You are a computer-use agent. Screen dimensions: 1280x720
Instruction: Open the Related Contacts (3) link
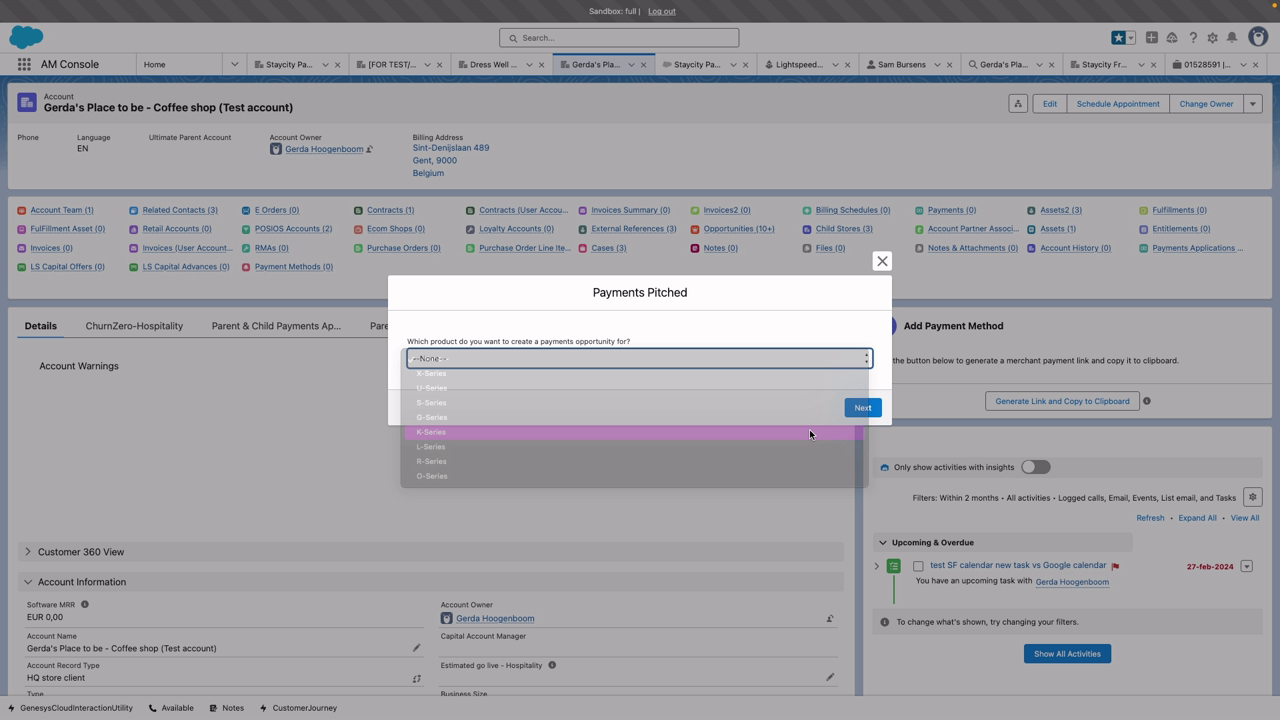click(180, 210)
